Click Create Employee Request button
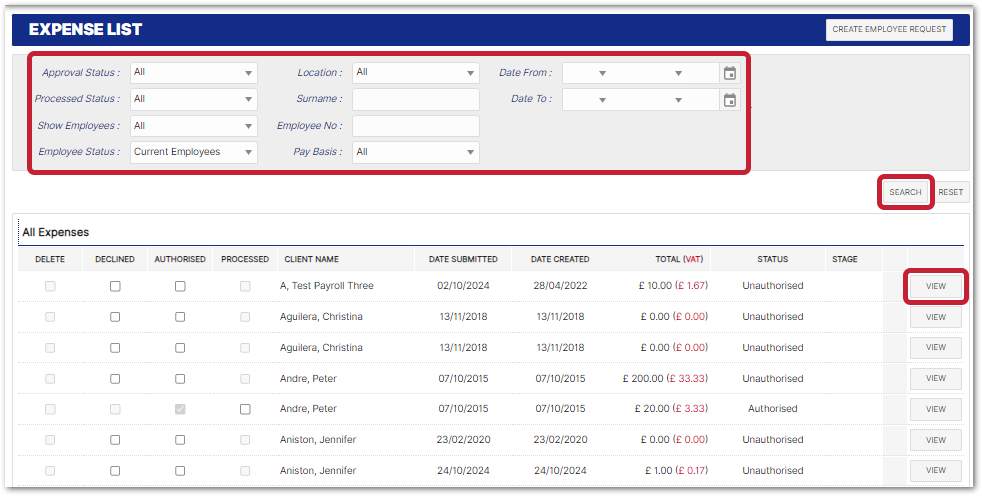This screenshot has height=496, width=982. (x=889, y=30)
